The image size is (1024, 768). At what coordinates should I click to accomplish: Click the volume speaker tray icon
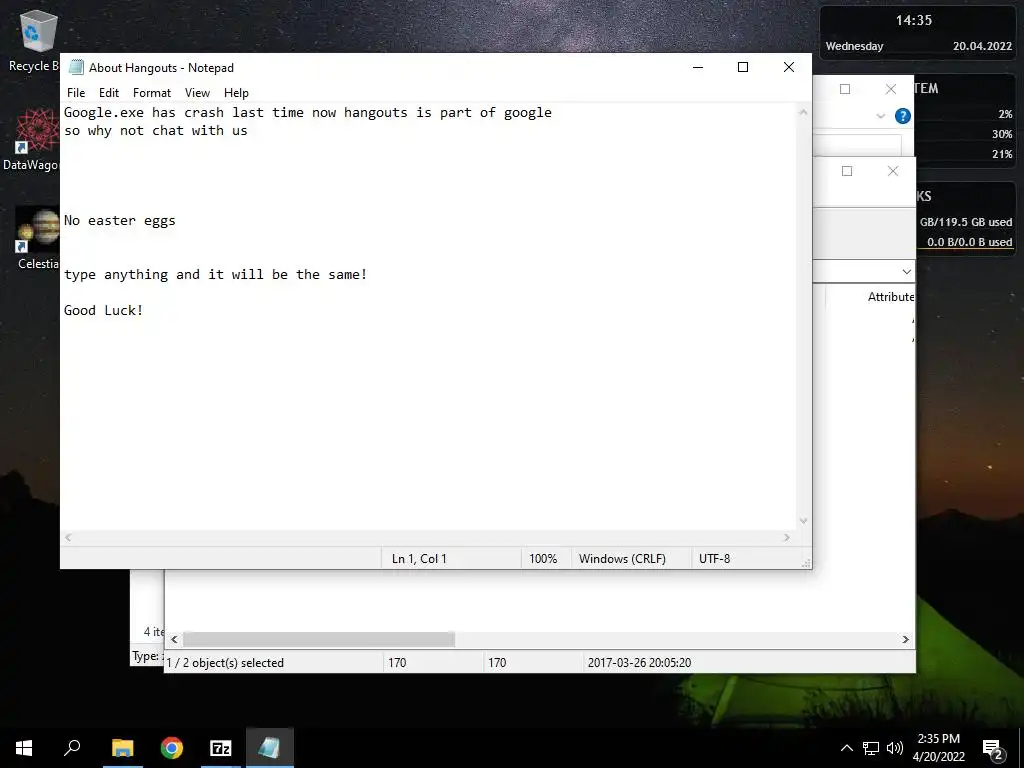[x=895, y=748]
